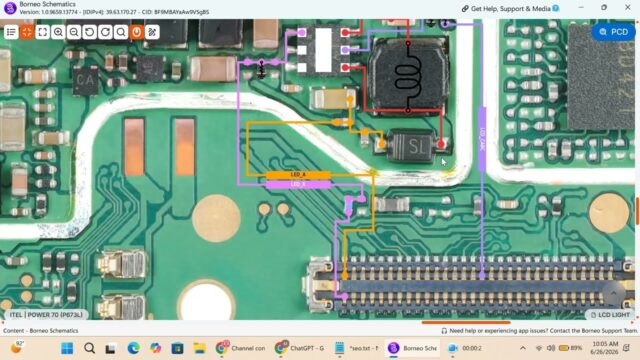Open the clock showing 10:05 AM

pyautogui.click(x=604, y=348)
